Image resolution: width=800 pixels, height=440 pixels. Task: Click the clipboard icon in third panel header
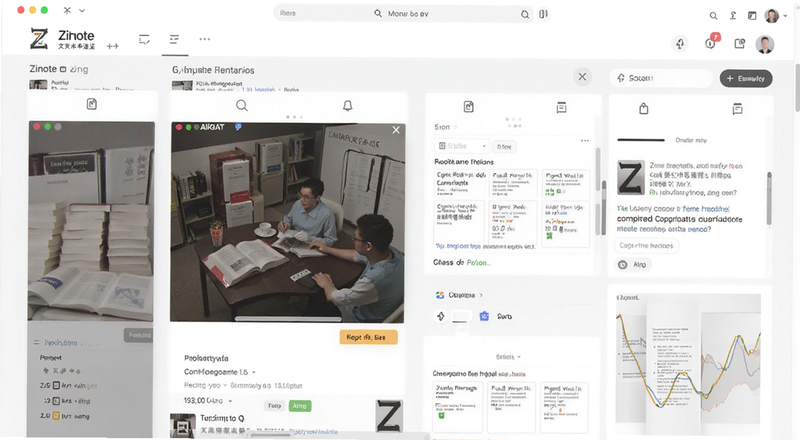tap(468, 107)
